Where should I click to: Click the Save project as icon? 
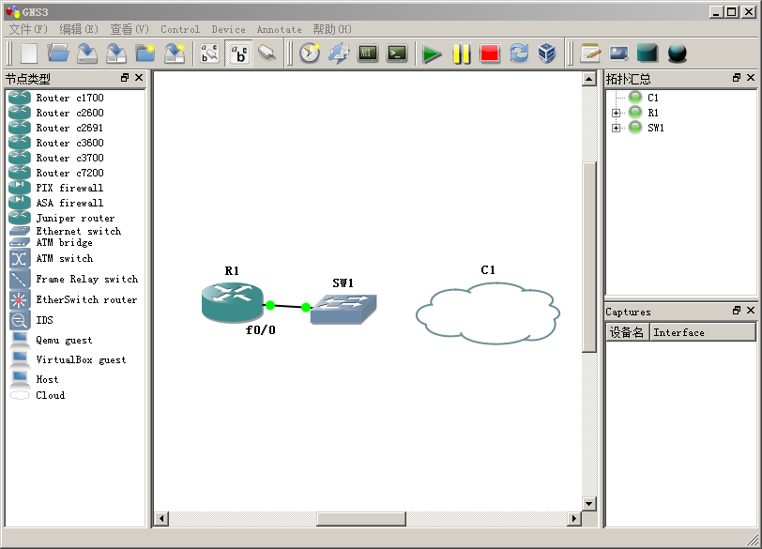point(117,53)
